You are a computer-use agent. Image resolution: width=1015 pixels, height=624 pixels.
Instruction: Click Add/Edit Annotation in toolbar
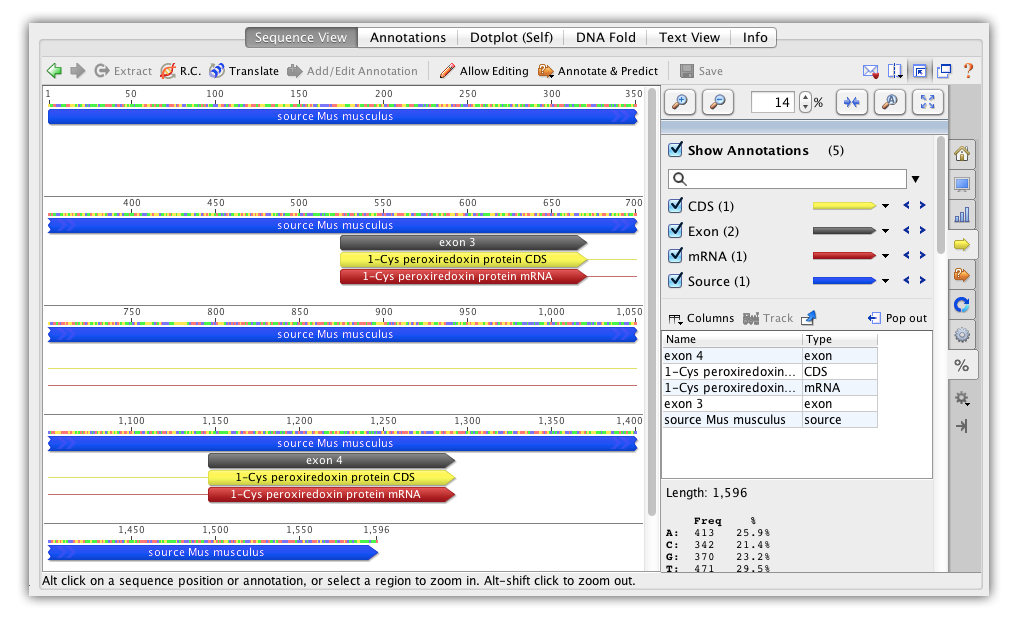coord(352,71)
